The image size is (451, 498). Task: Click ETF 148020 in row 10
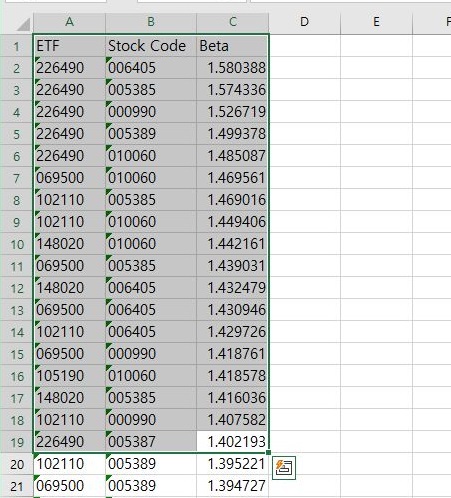click(69, 244)
